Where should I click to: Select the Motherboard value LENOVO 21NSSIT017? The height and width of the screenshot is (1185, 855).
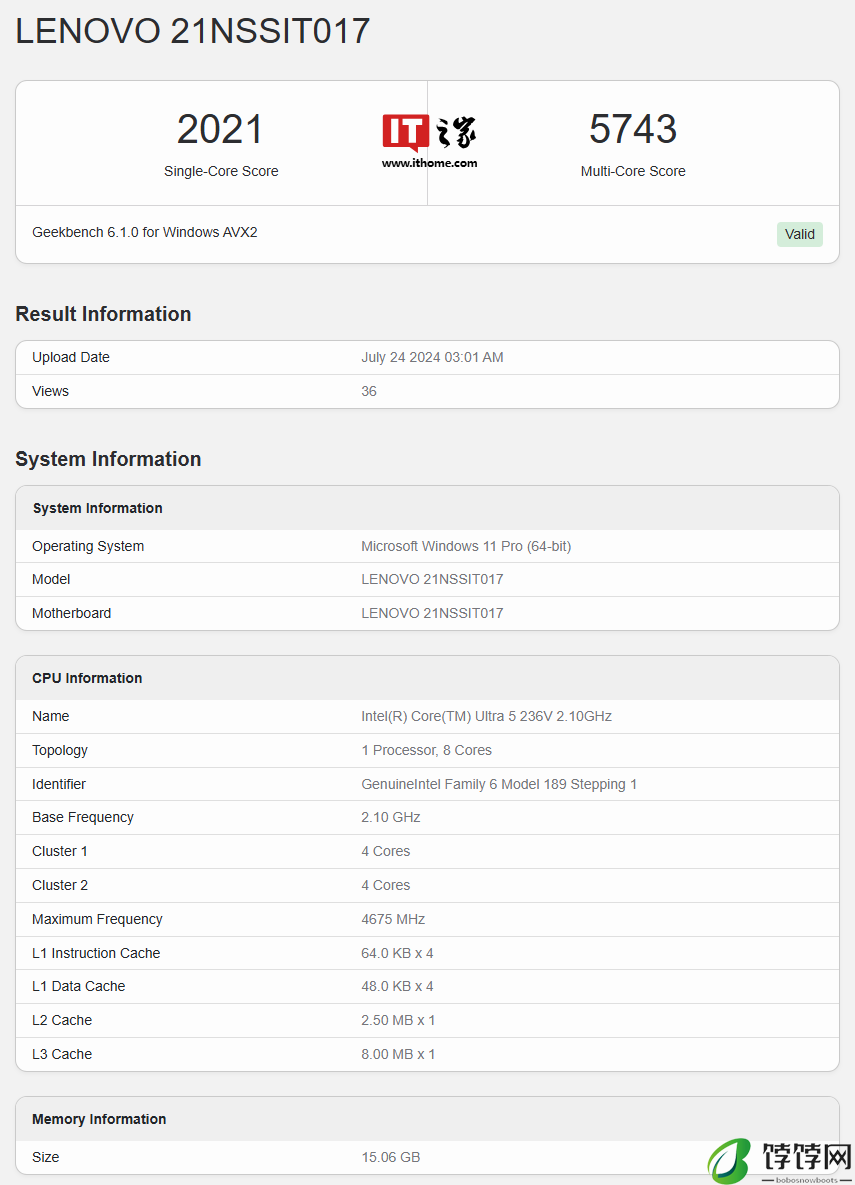point(432,614)
